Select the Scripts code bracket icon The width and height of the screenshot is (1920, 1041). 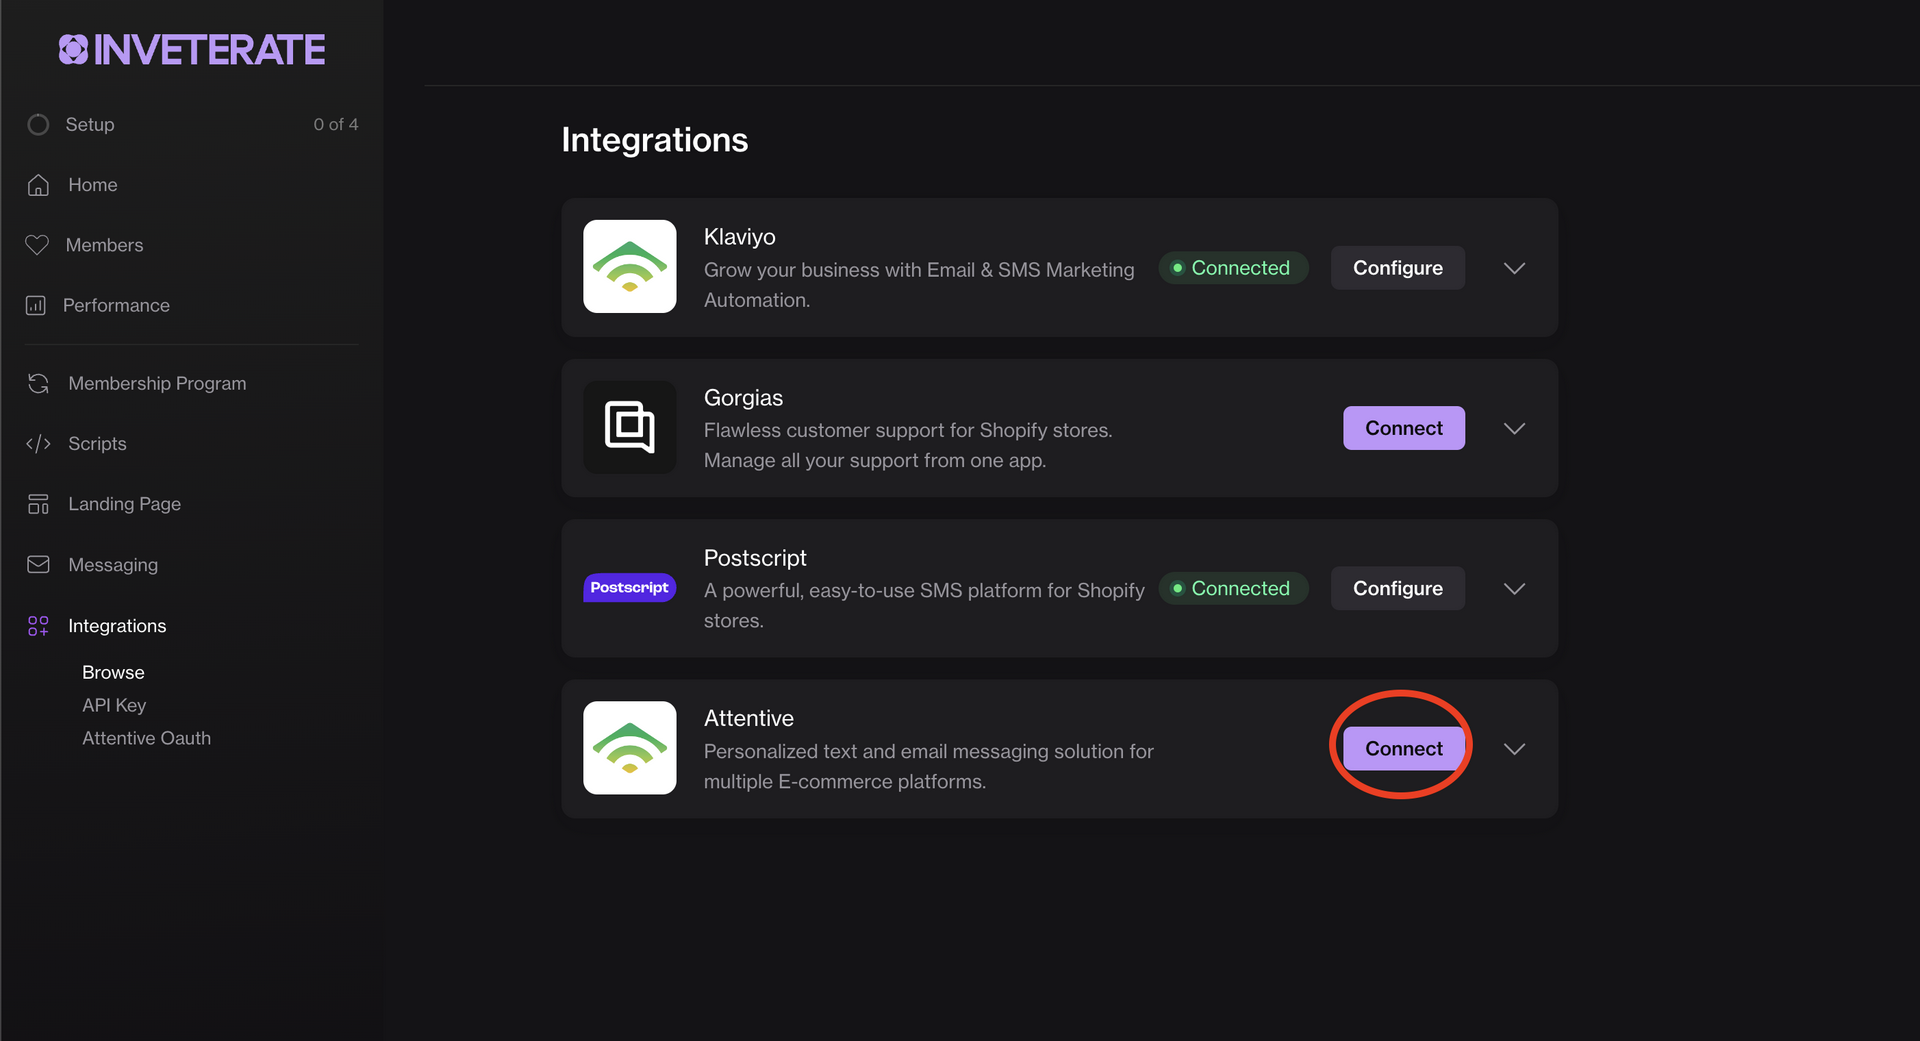point(38,444)
